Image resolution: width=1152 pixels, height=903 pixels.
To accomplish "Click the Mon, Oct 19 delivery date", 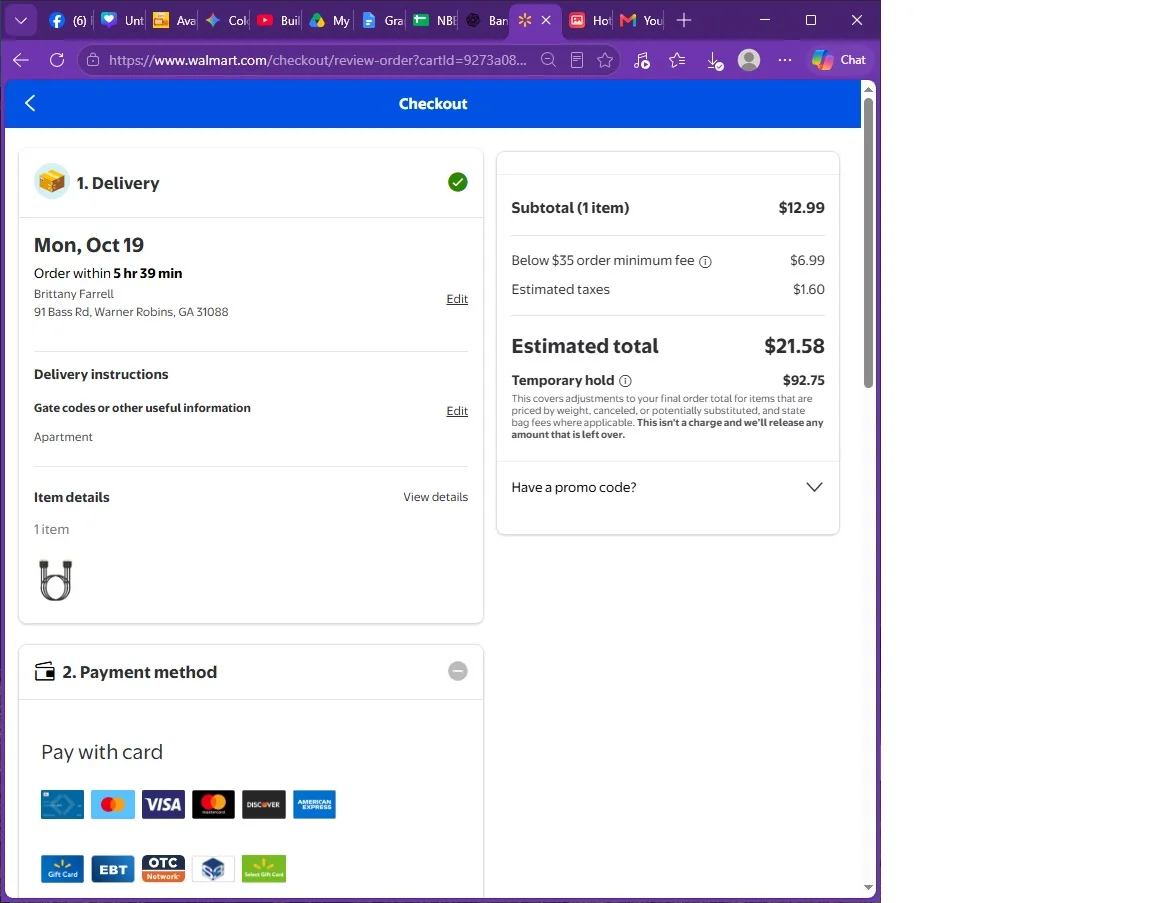I will click(89, 245).
